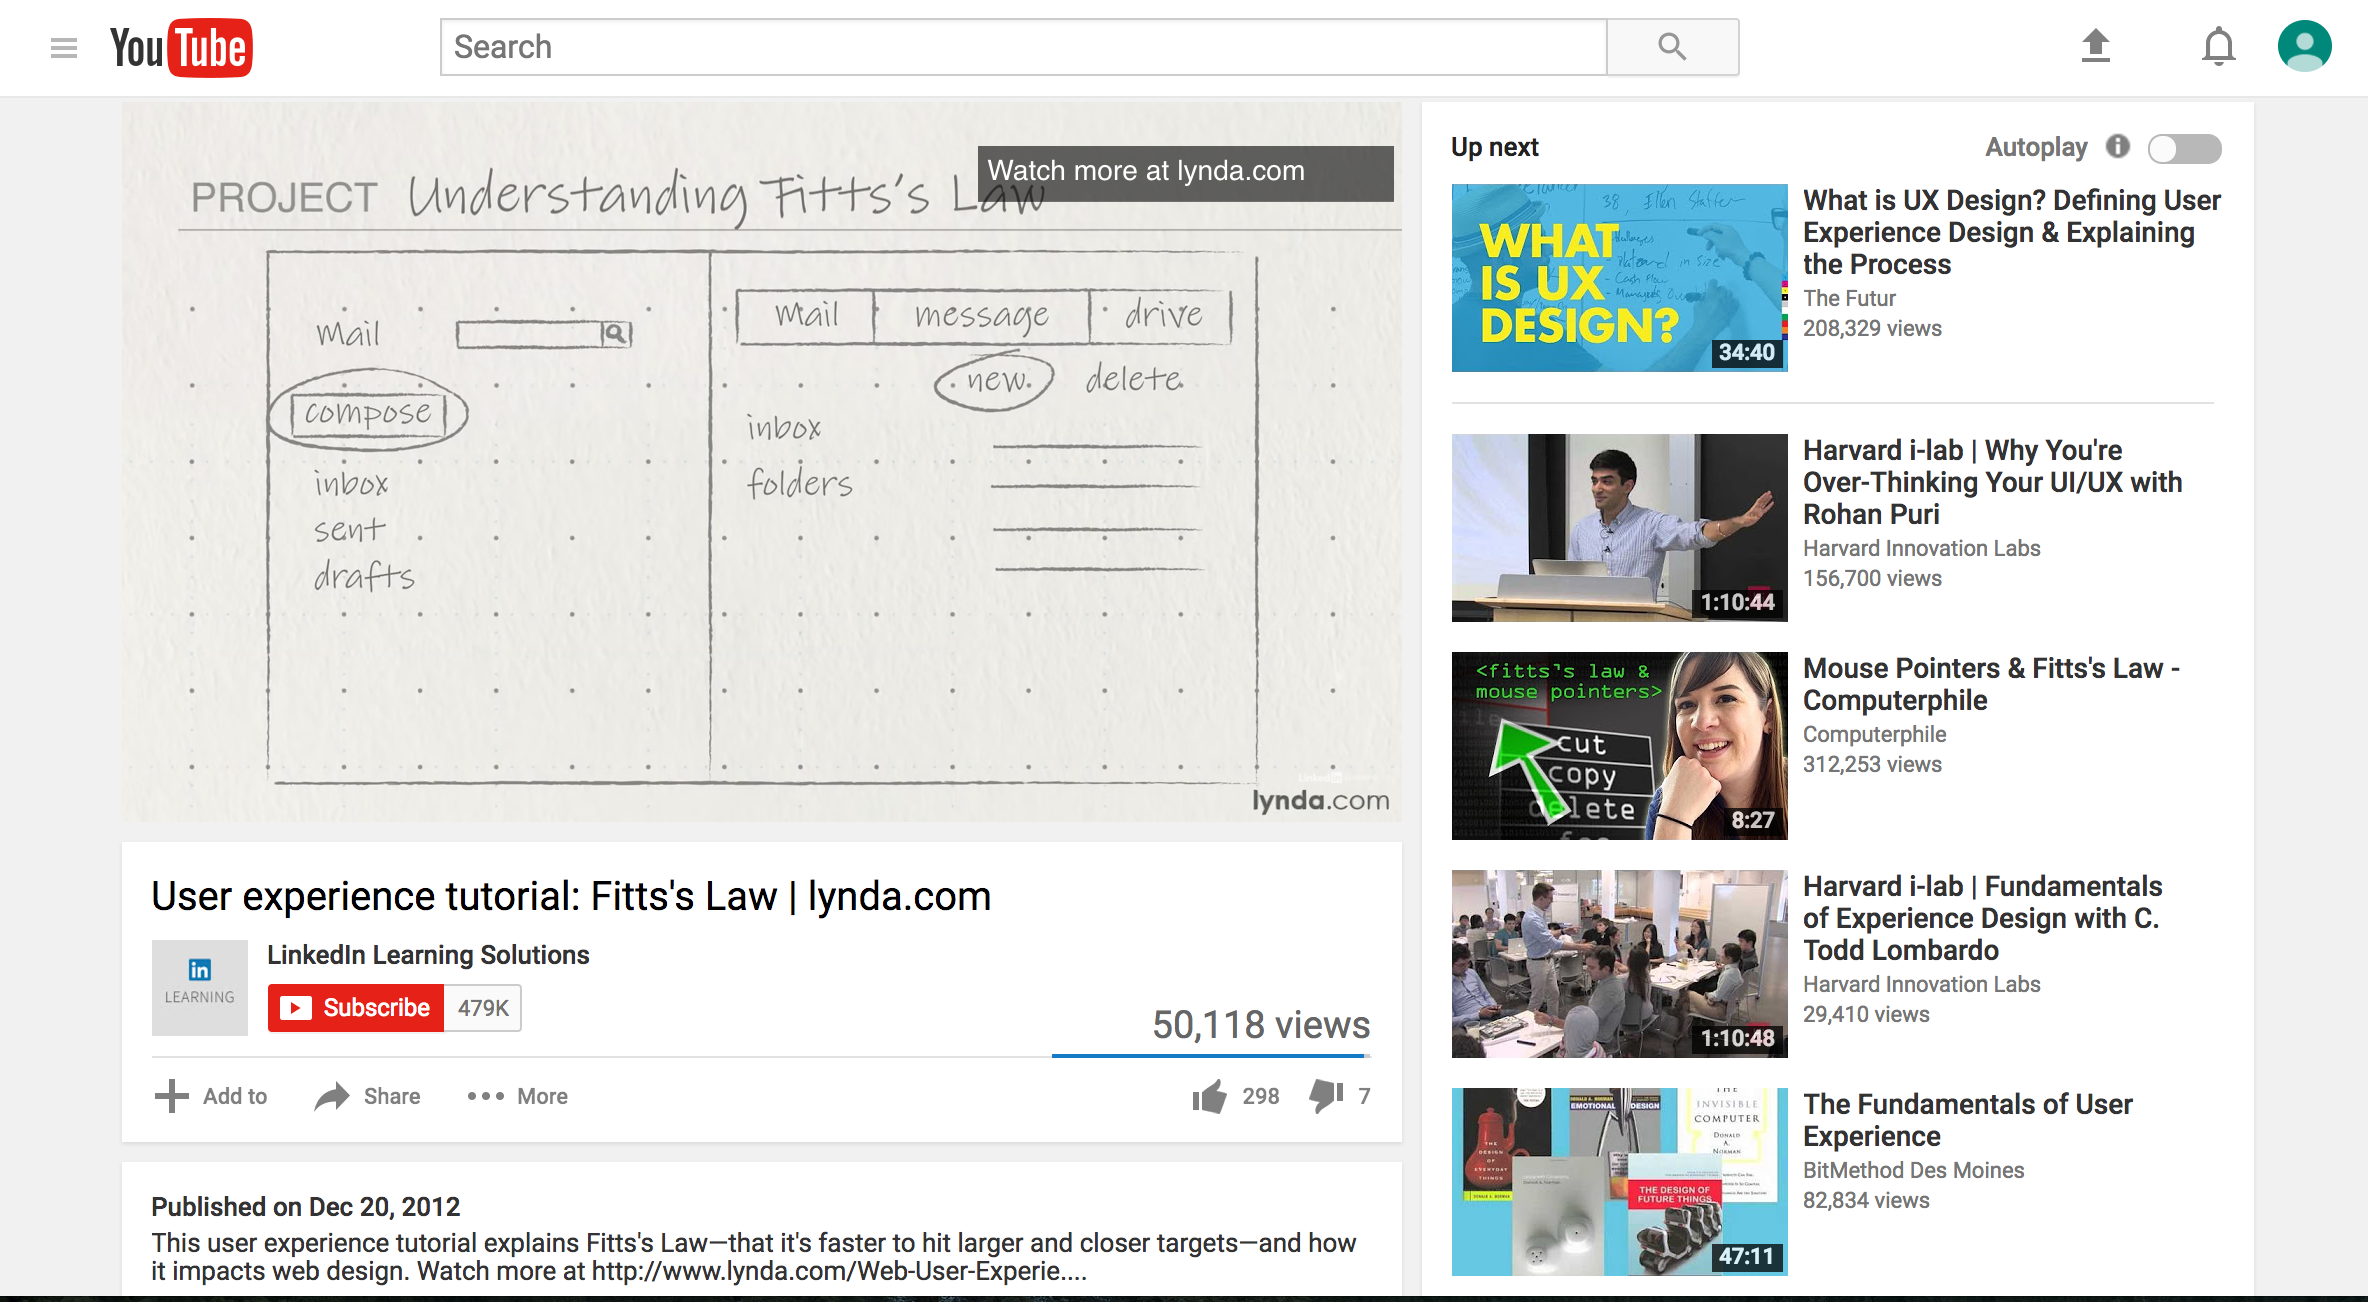Click the Published on Dec 20, 2012 text
The image size is (2368, 1302).
click(305, 1207)
